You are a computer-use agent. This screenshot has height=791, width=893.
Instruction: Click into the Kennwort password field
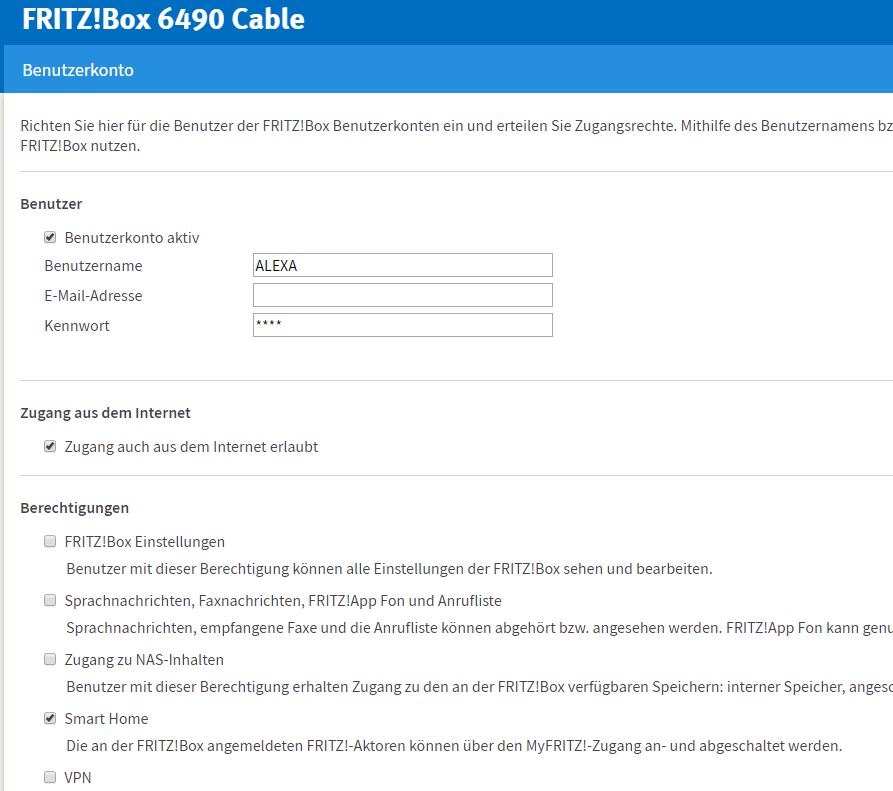(x=402, y=325)
